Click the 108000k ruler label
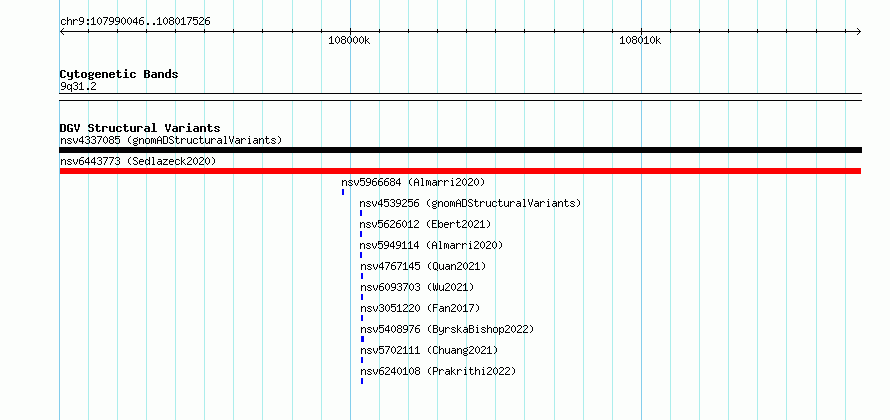Screen dimensions: 890x420 [x=349, y=40]
